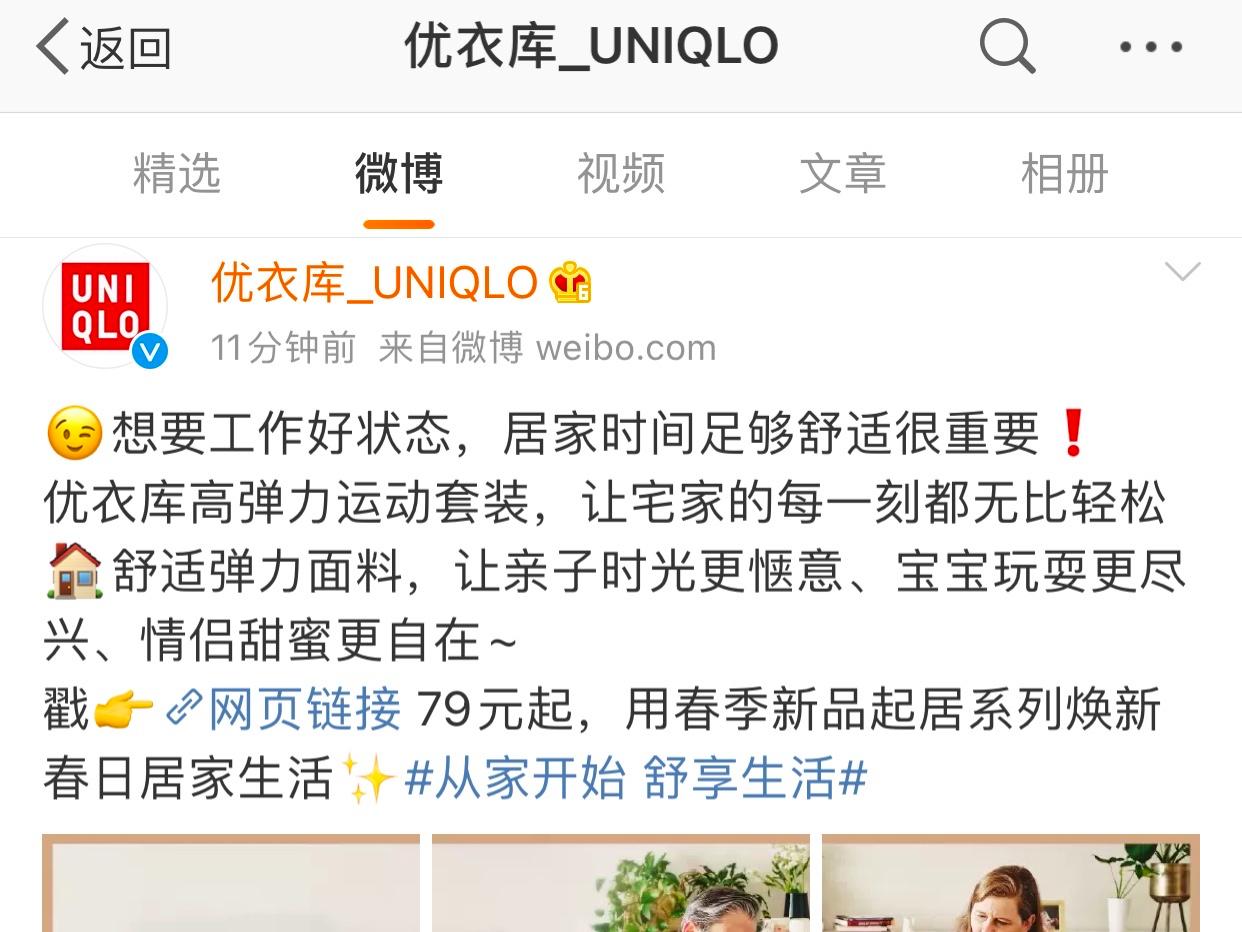Open the 相册 tab
This screenshot has width=1242, height=932.
[x=1065, y=174]
